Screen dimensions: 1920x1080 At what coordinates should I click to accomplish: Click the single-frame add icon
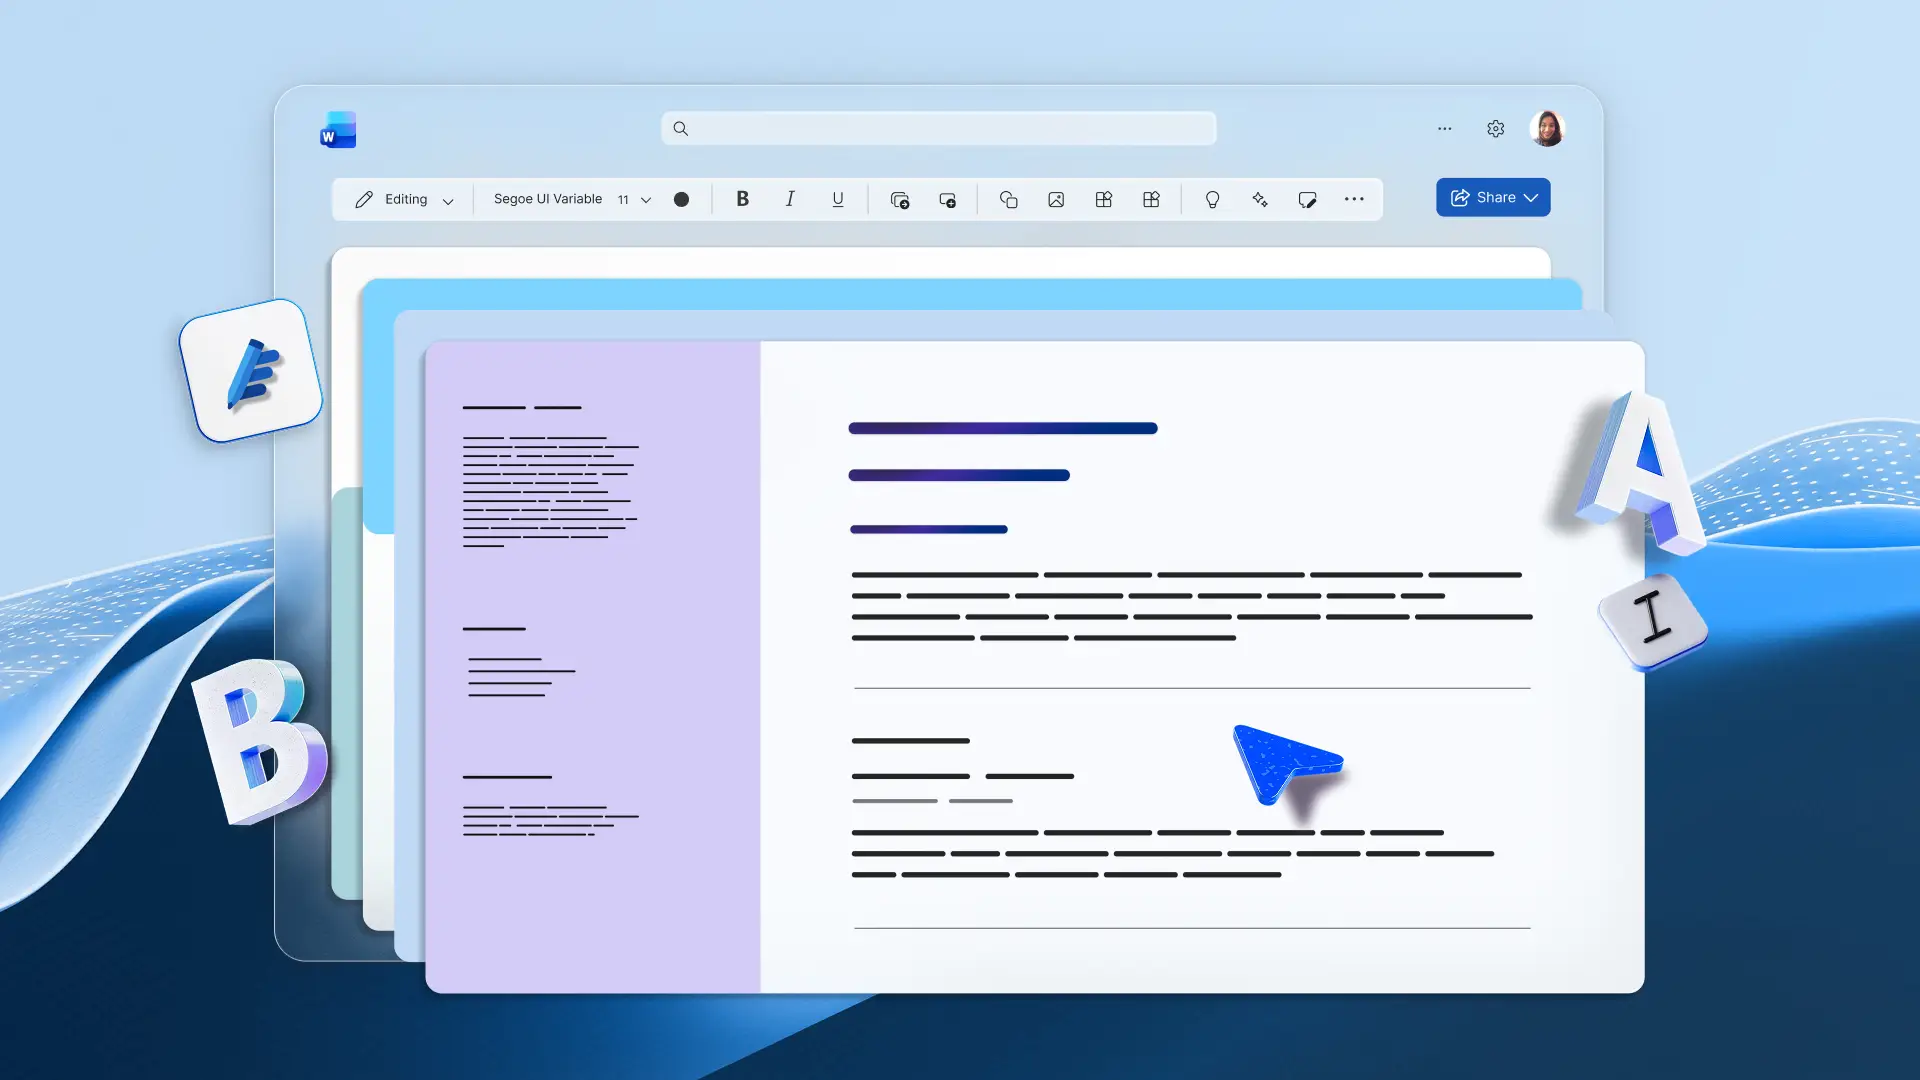pyautogui.click(x=948, y=200)
